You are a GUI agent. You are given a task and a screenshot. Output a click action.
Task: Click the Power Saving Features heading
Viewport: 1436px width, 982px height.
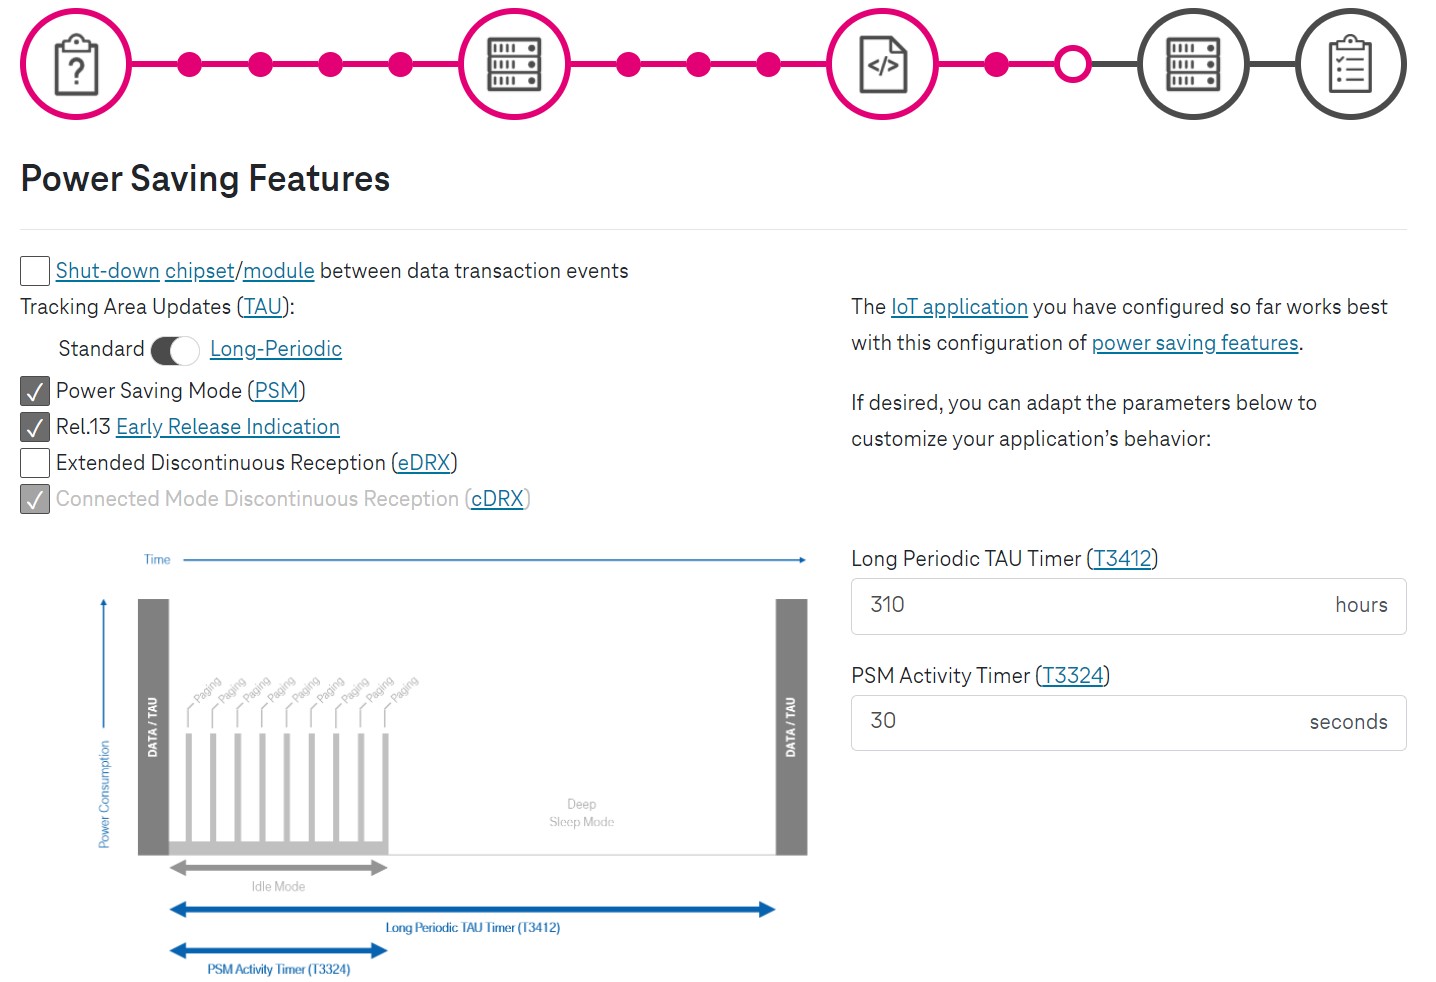tap(206, 179)
